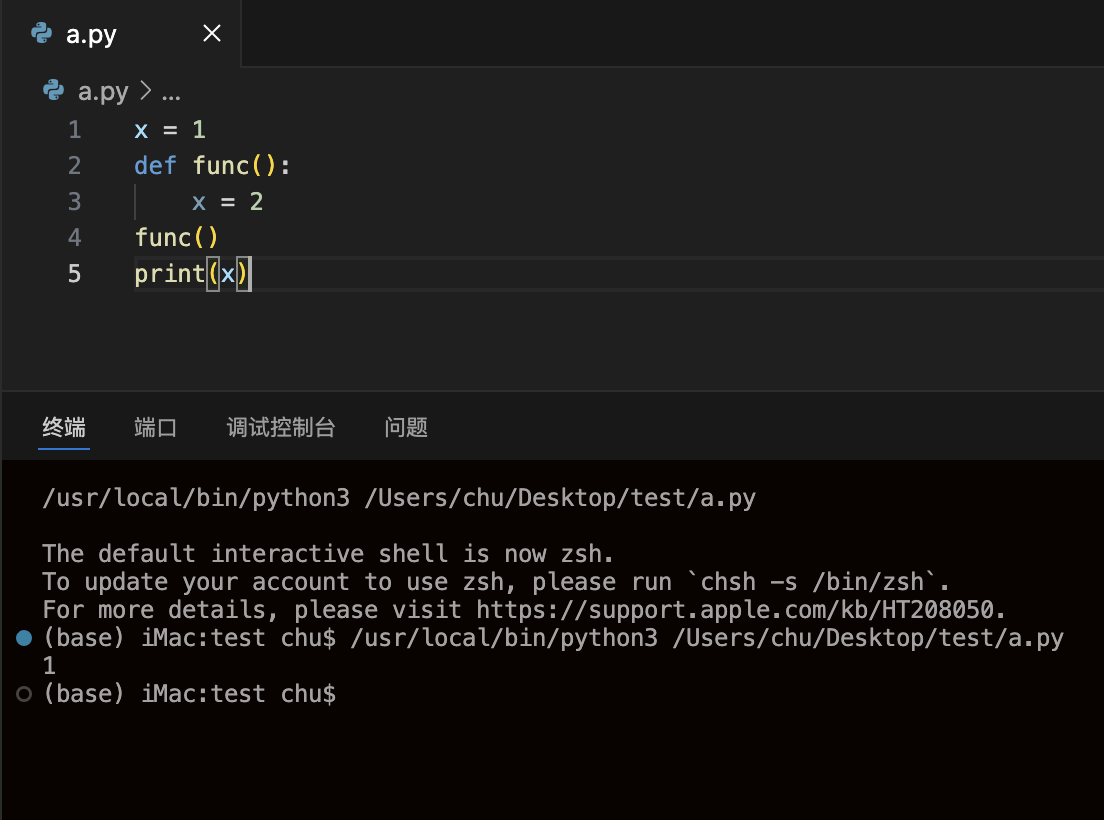Click line number 5 in the gutter
This screenshot has width=1104, height=820.
[75, 274]
